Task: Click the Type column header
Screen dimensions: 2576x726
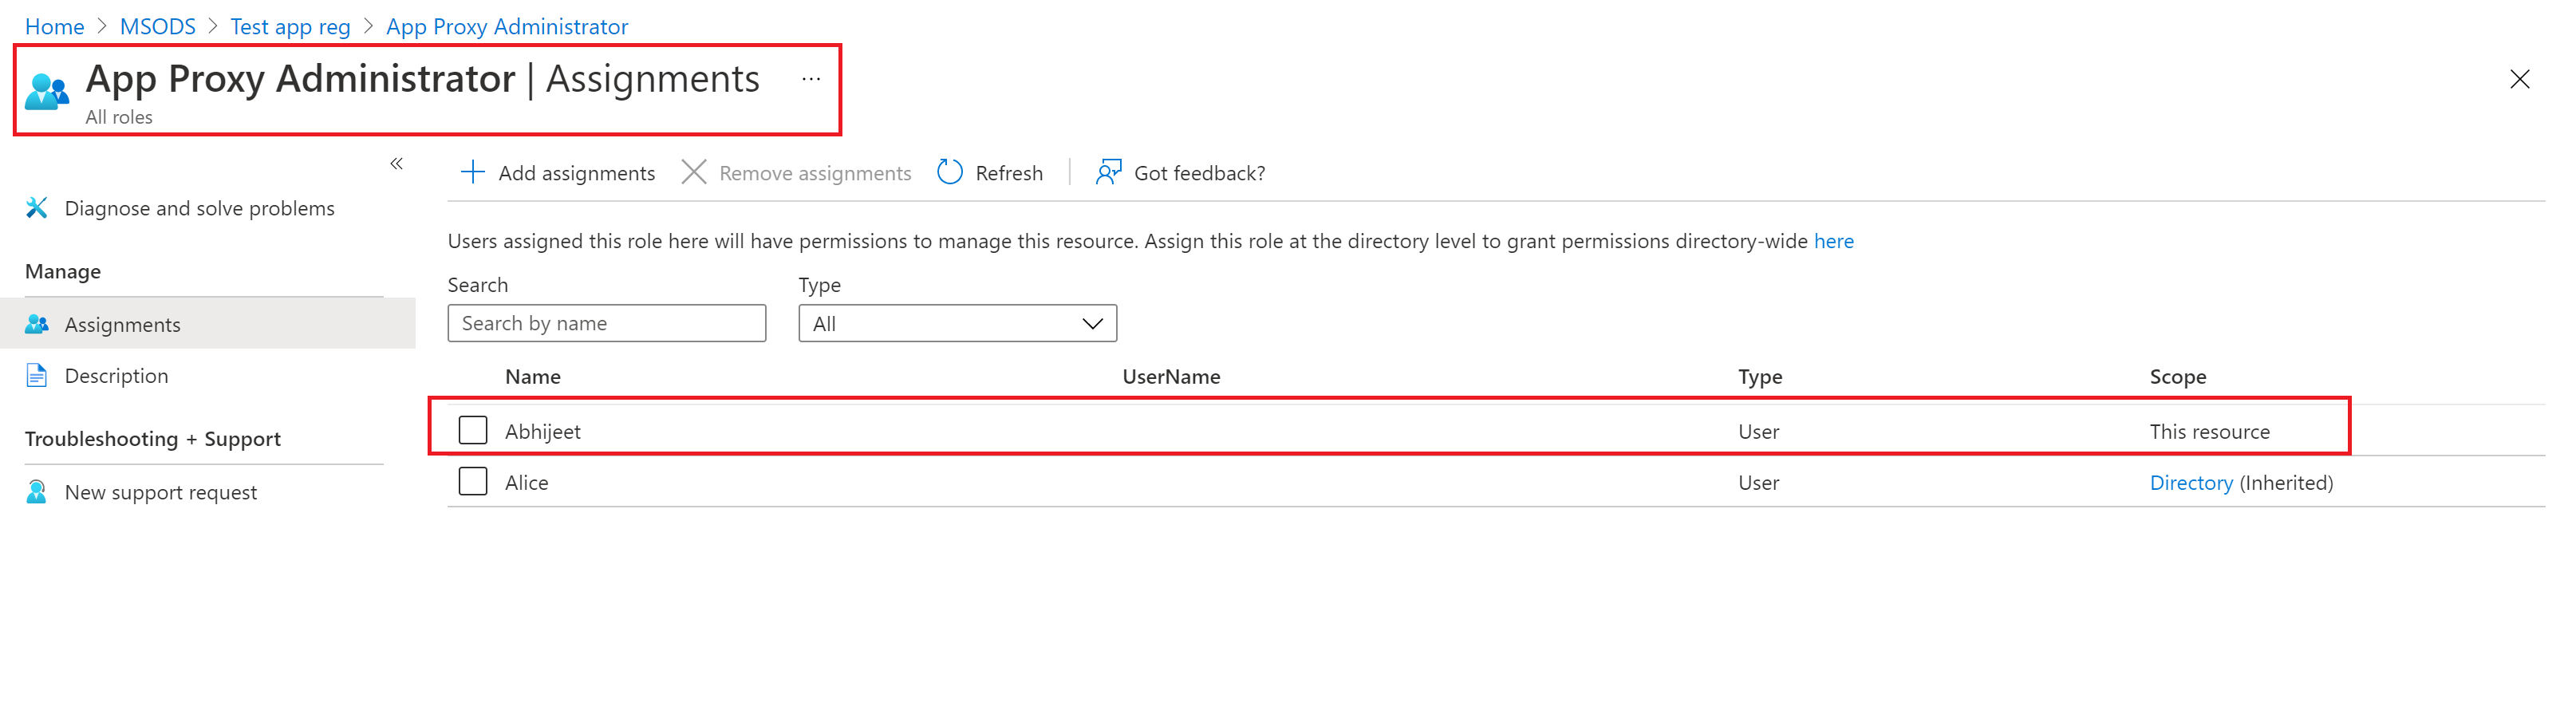Action: click(x=1760, y=376)
